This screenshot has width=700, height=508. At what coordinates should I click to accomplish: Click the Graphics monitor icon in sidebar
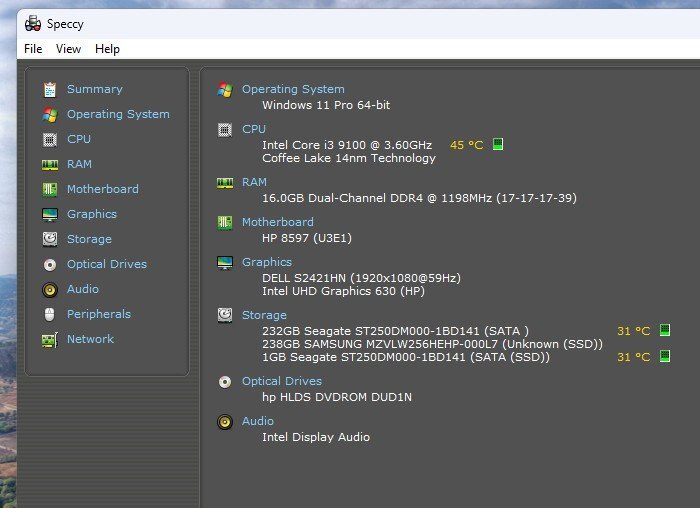[x=50, y=215]
